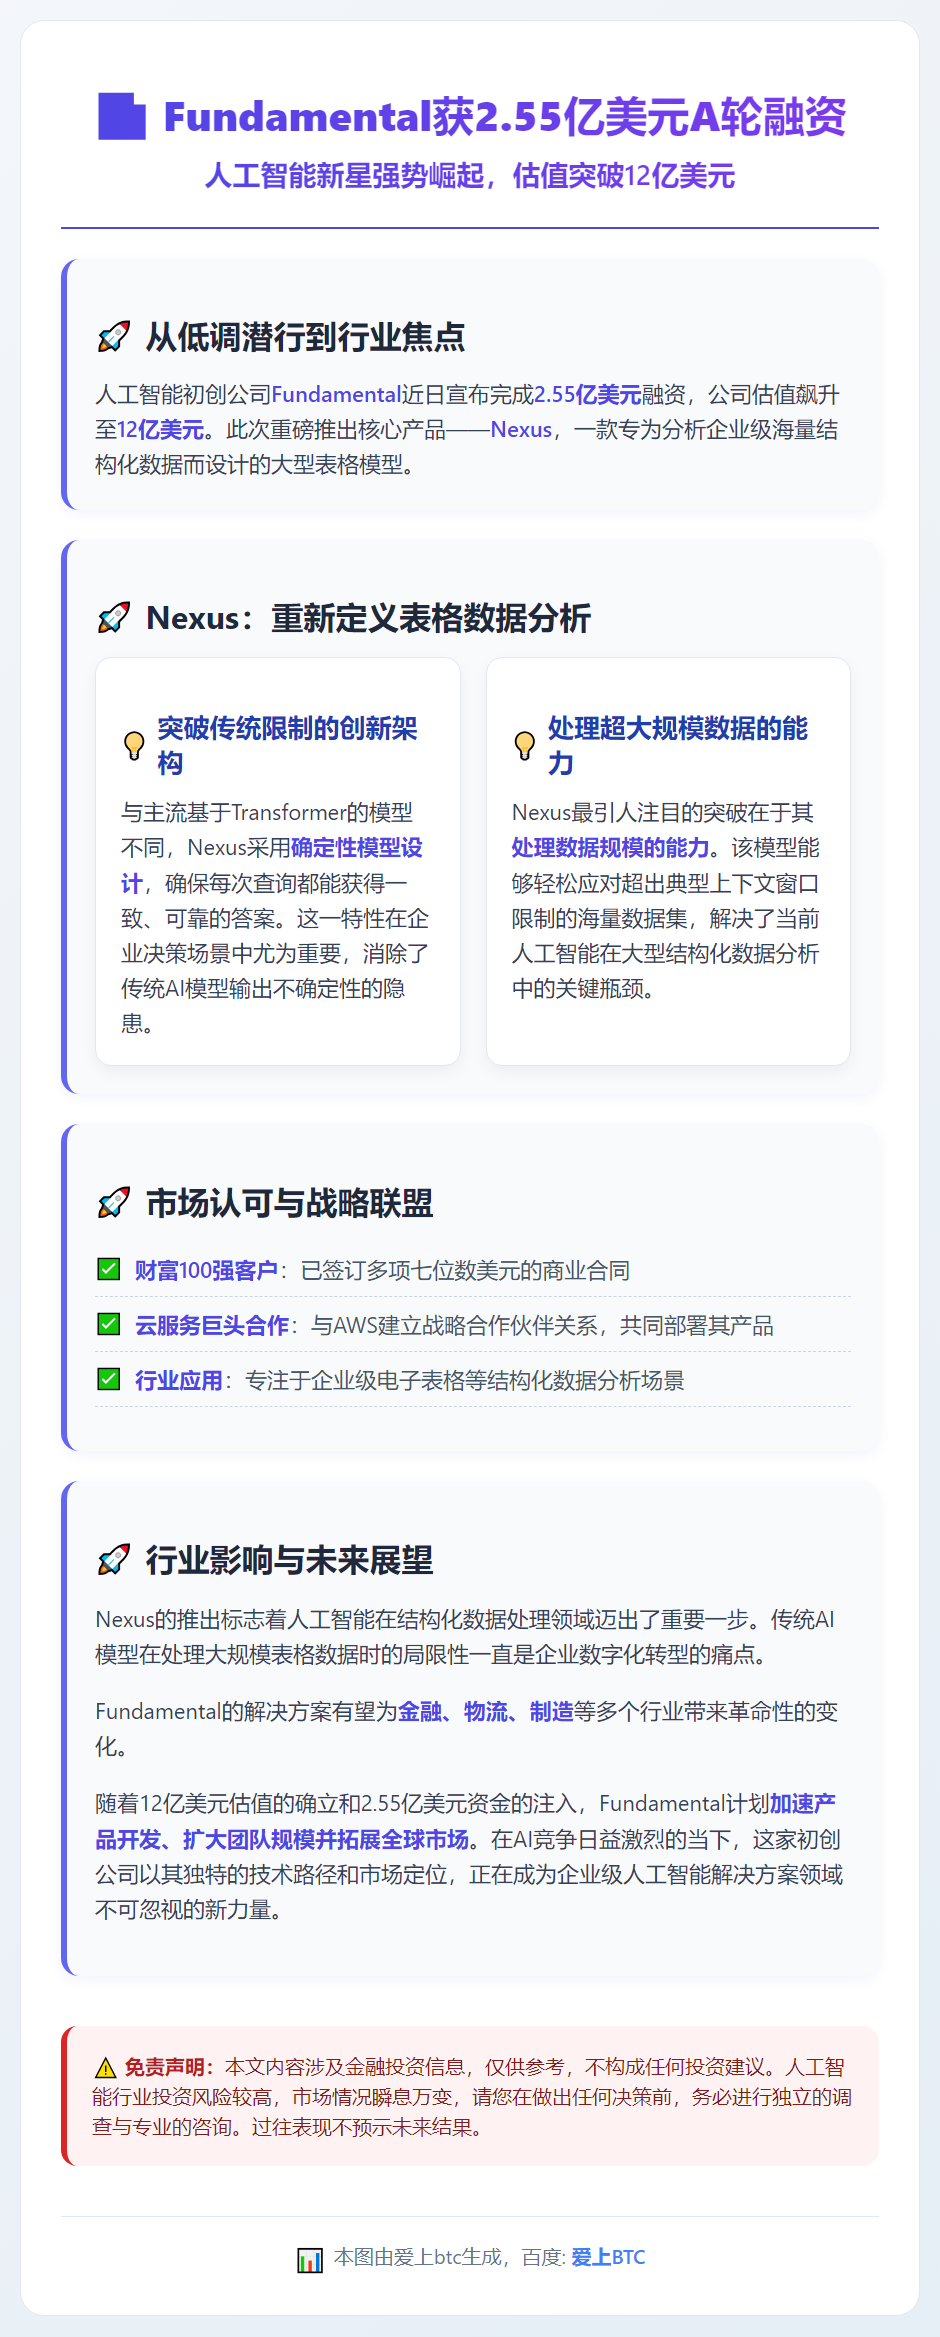Click the warning triangle icon before 免责声明
The height and width of the screenshot is (2337, 940).
[105, 2067]
